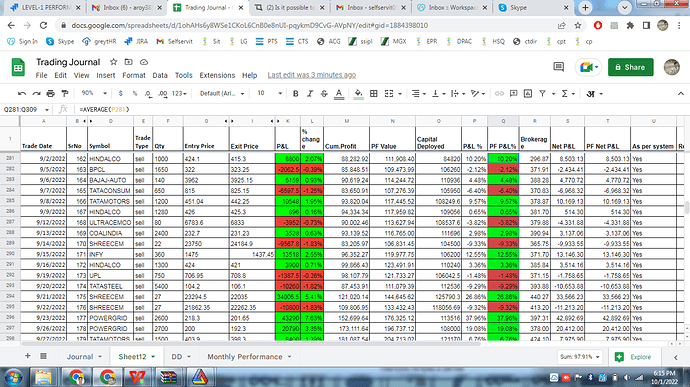Open the Borders tool icon

tap(374, 93)
